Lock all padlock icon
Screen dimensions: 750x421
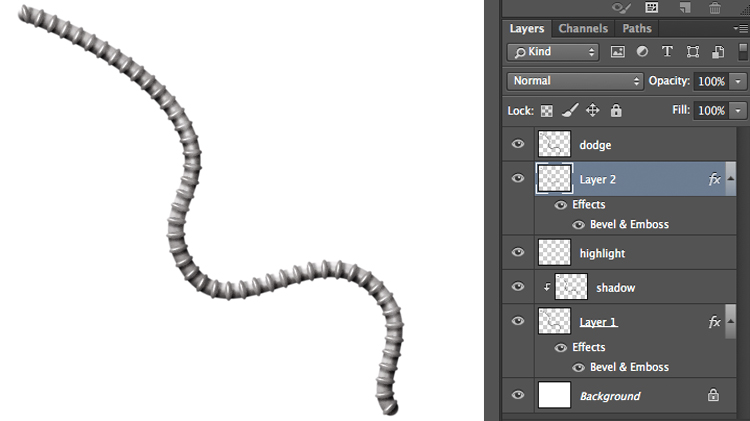616,111
